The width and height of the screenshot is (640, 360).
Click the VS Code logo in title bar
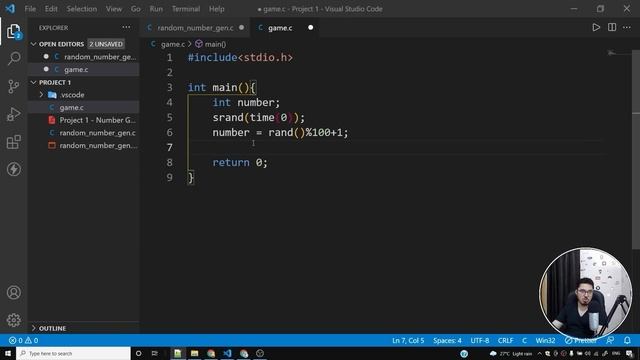(10, 9)
